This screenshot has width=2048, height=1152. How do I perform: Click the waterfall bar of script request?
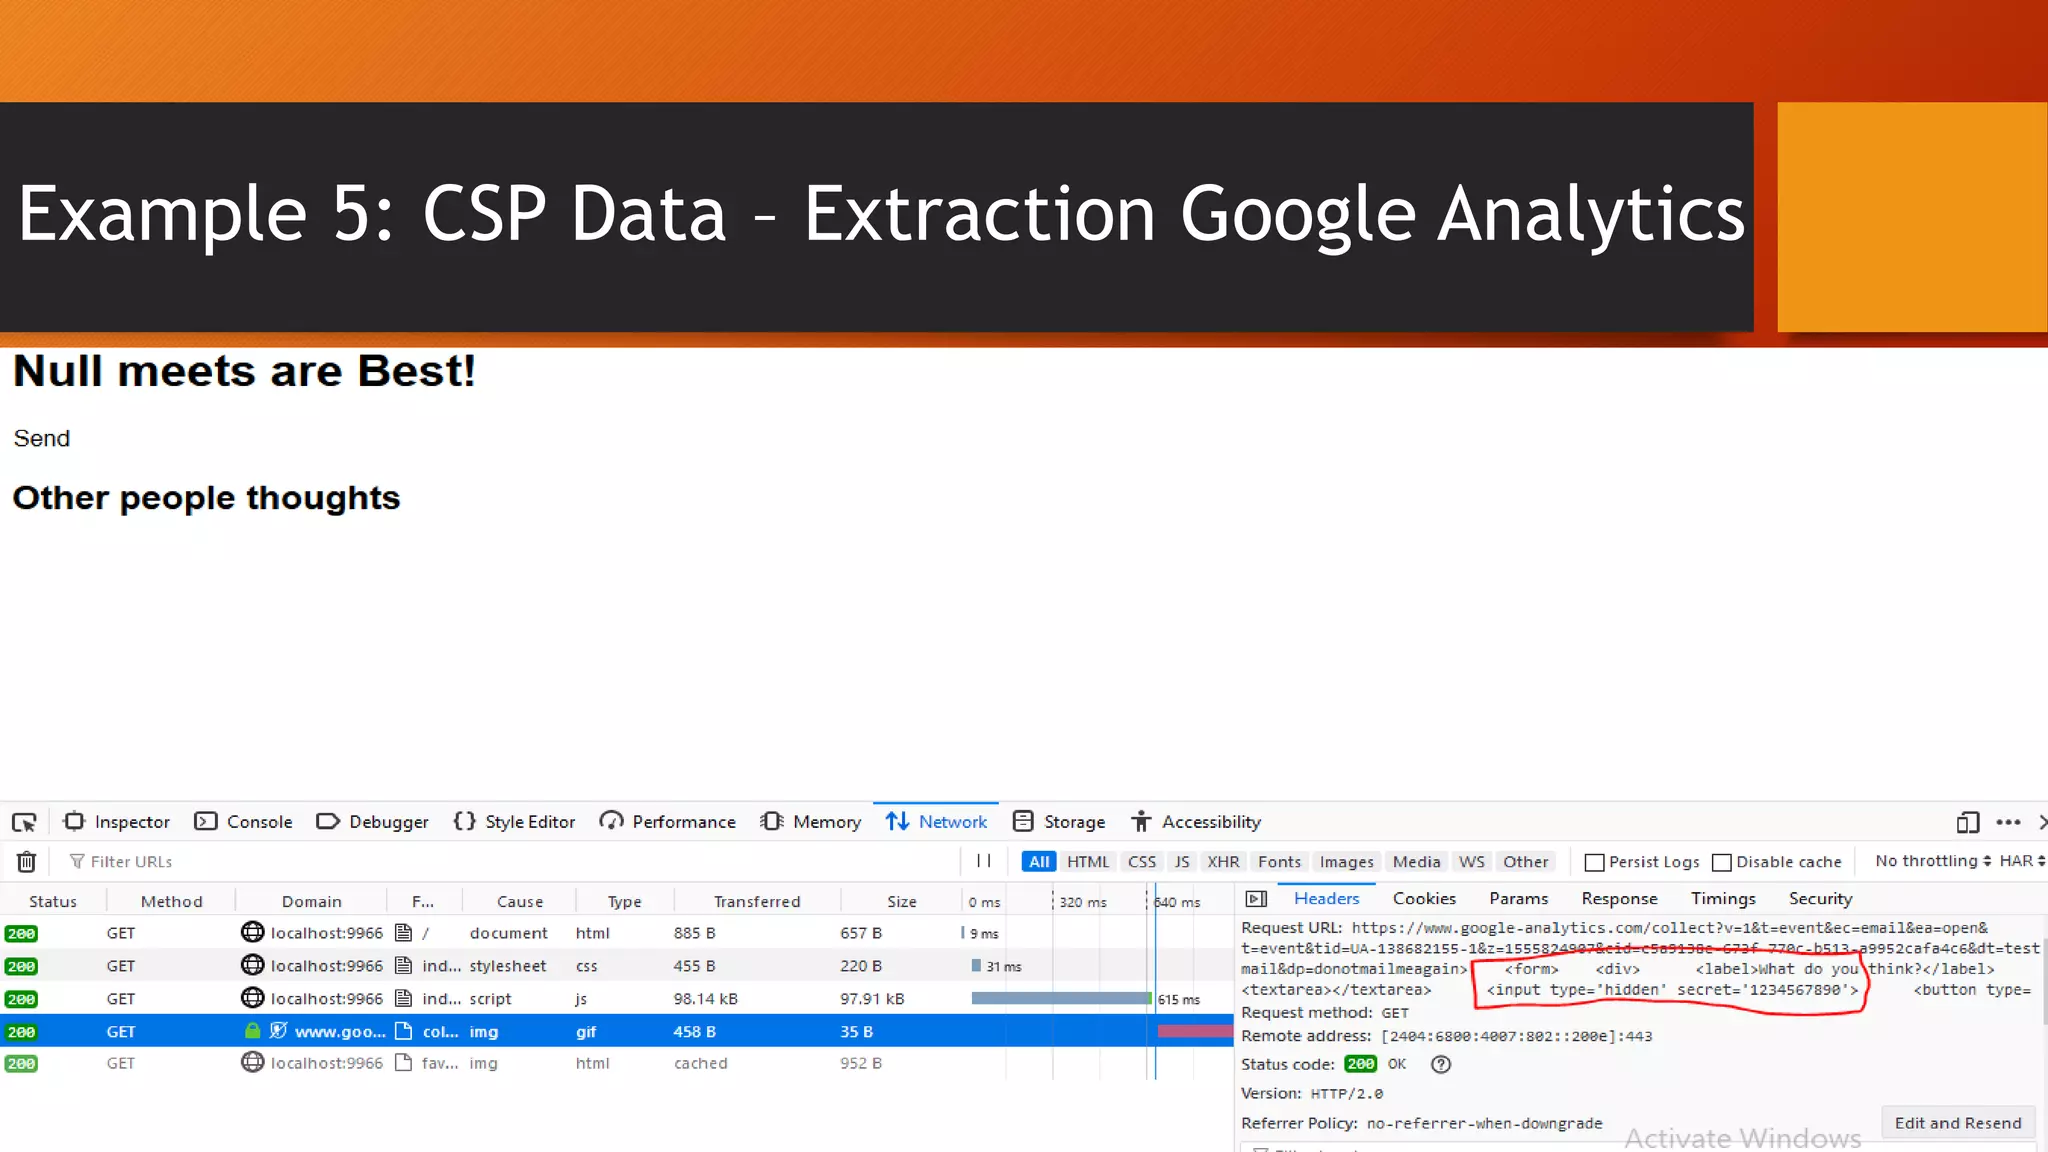click(1061, 998)
